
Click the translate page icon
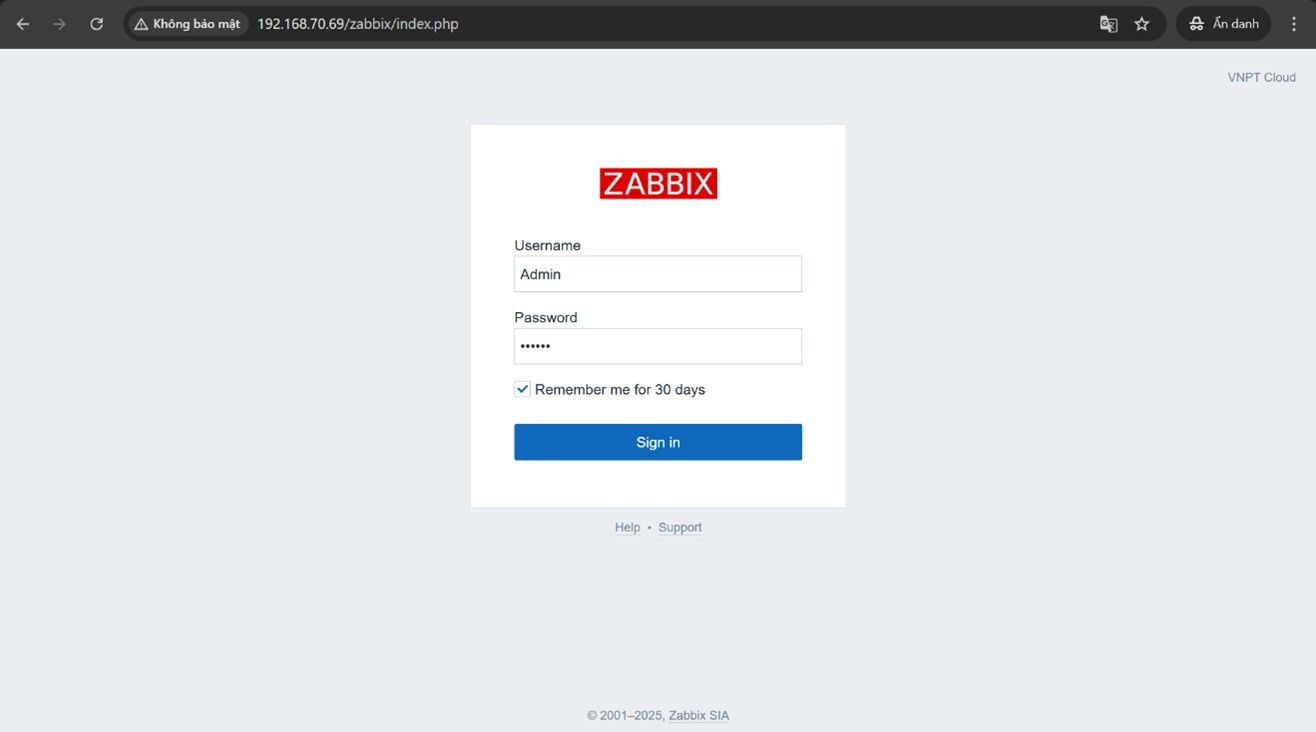click(1108, 24)
